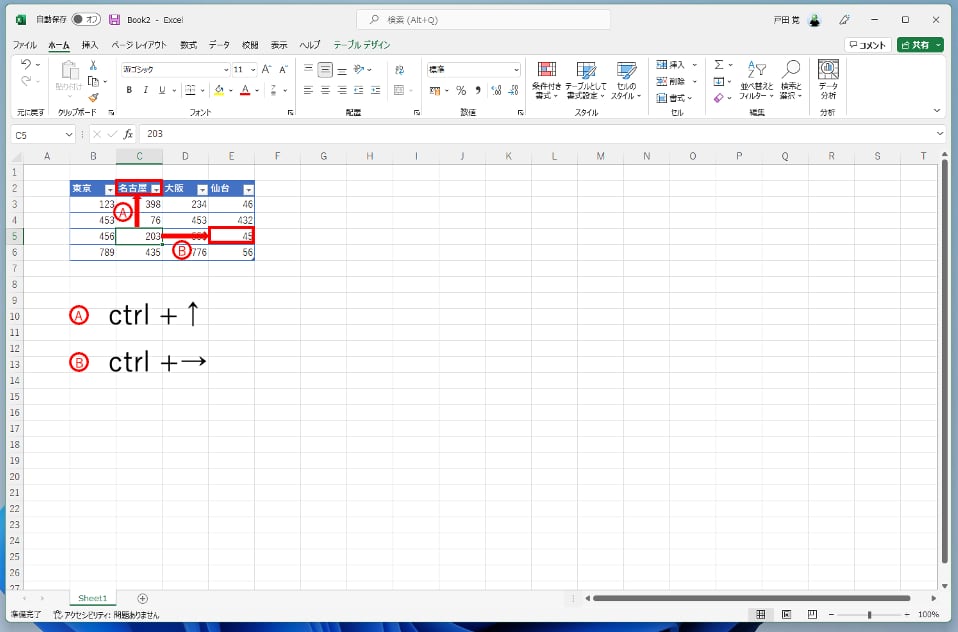
Task: Open the ページレイアウト tab
Action: [139, 45]
